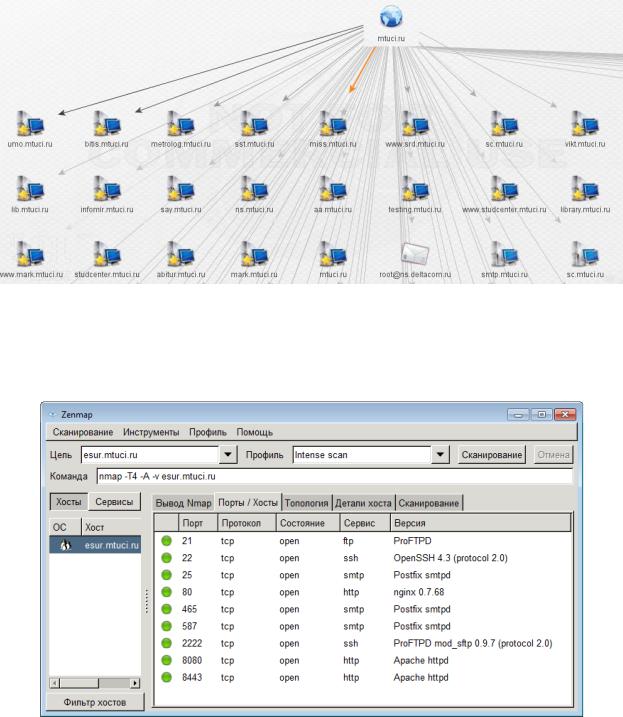Screen dimensions: 623x717
Task: Select the www.srd.mtuci.ru host icon
Action: click(415, 124)
